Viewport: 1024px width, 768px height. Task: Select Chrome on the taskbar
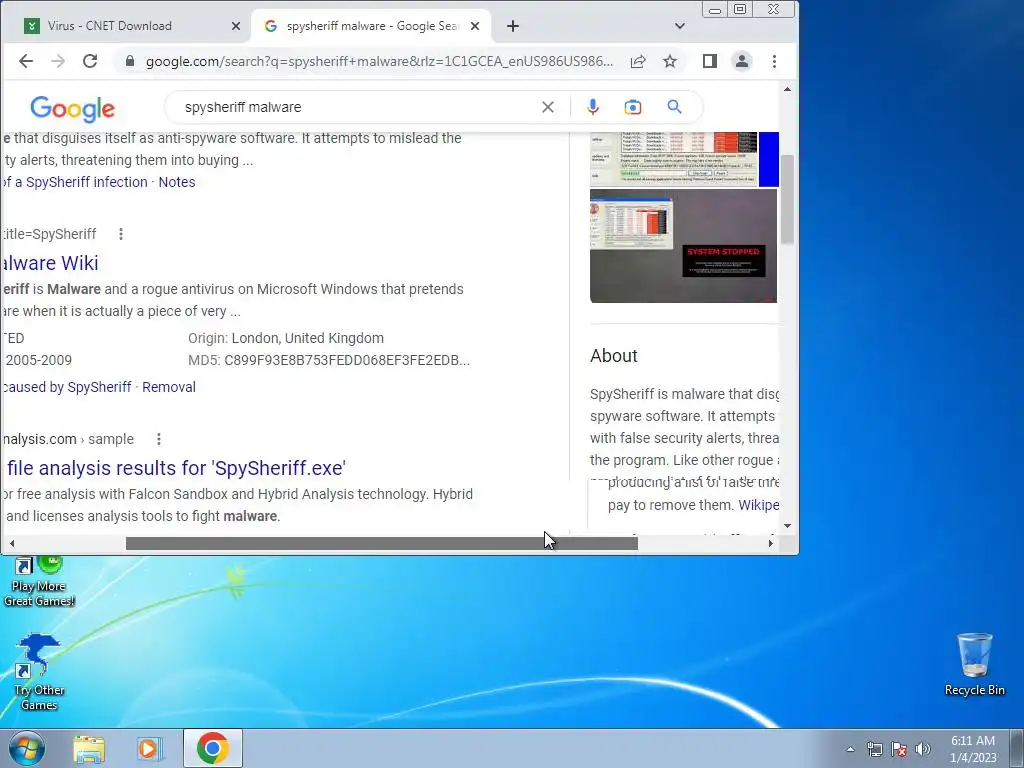coord(213,748)
